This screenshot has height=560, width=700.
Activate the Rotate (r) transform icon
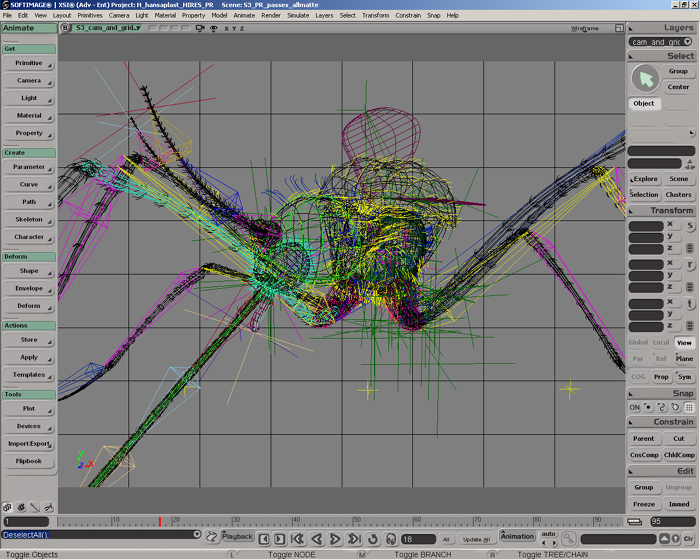690,264
